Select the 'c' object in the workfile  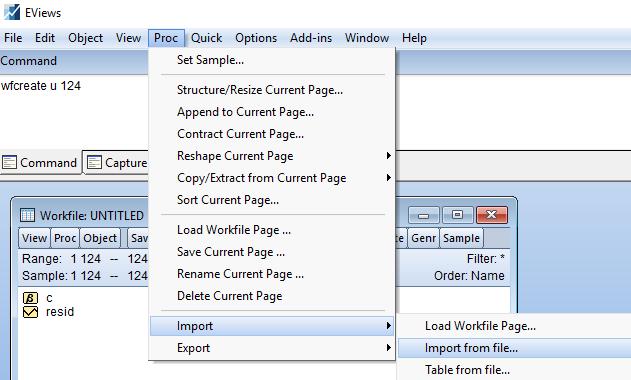(49, 298)
